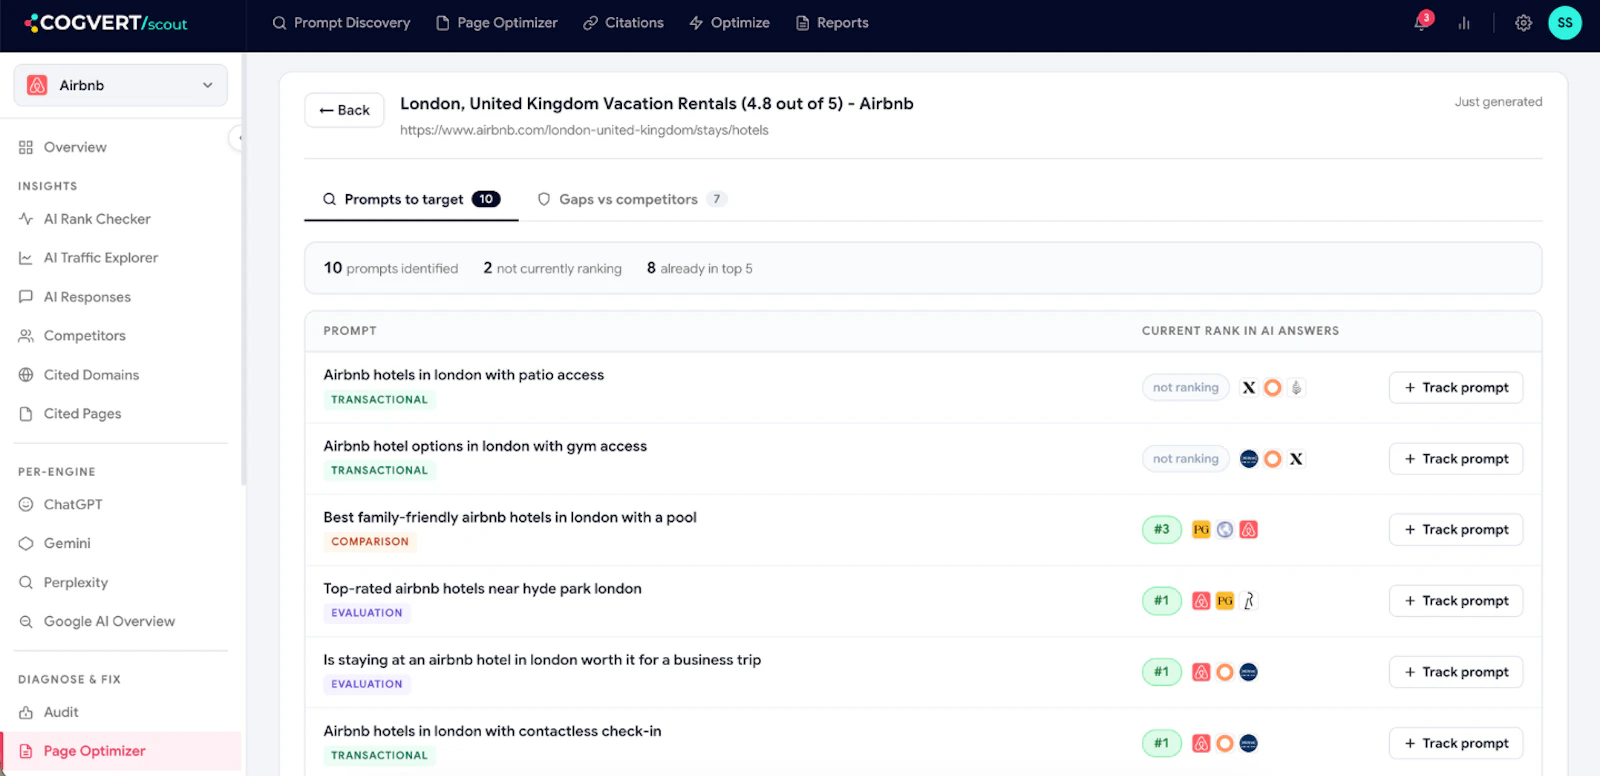Open Citations in top navigation
Viewport: 1600px width, 776px height.
pos(623,23)
